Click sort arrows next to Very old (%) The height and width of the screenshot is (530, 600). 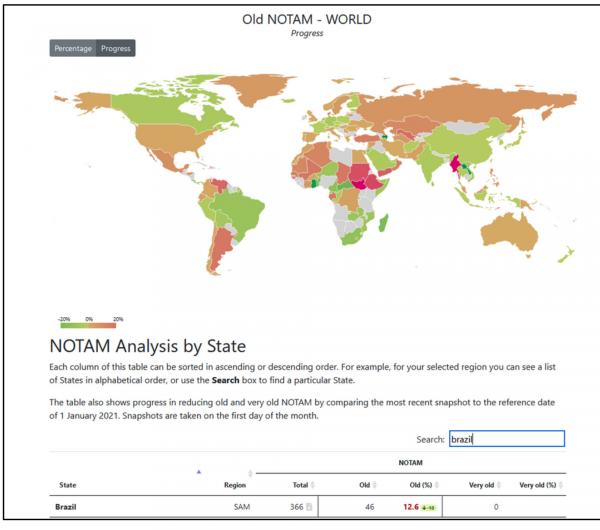point(561,485)
